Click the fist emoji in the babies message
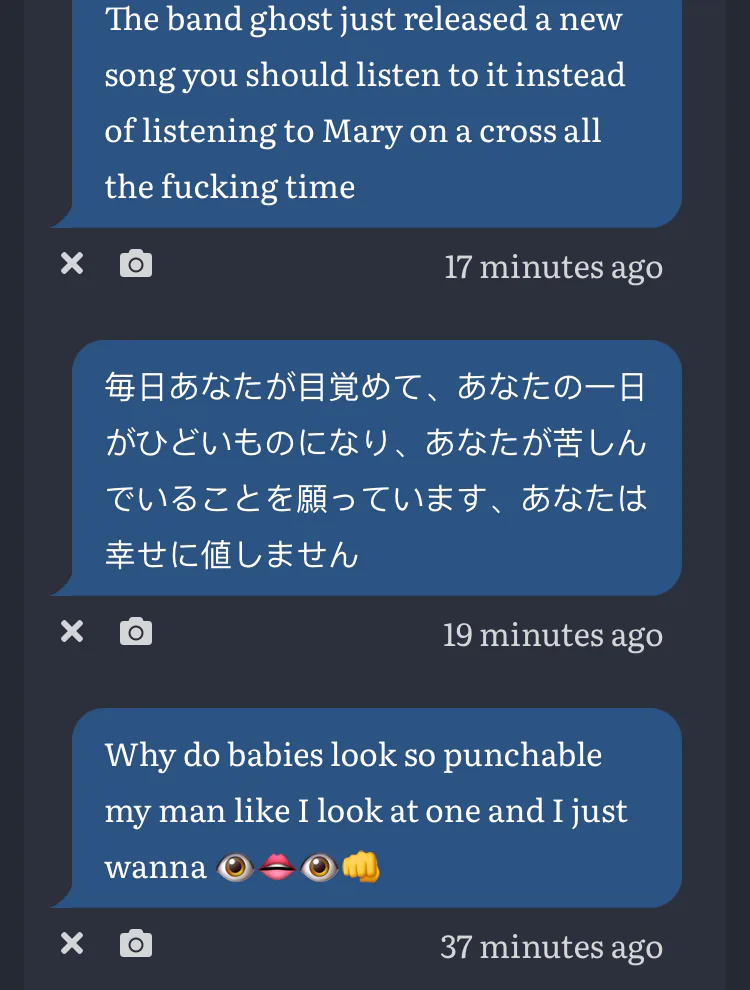The image size is (750, 990). pyautogui.click(x=361, y=866)
